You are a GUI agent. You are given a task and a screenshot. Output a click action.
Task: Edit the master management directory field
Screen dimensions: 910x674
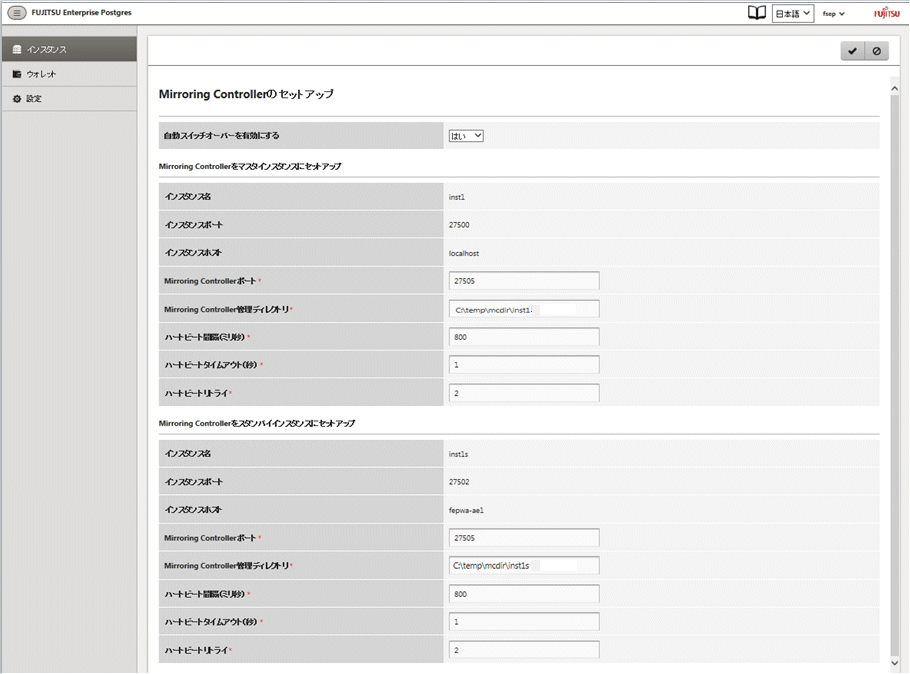point(524,309)
